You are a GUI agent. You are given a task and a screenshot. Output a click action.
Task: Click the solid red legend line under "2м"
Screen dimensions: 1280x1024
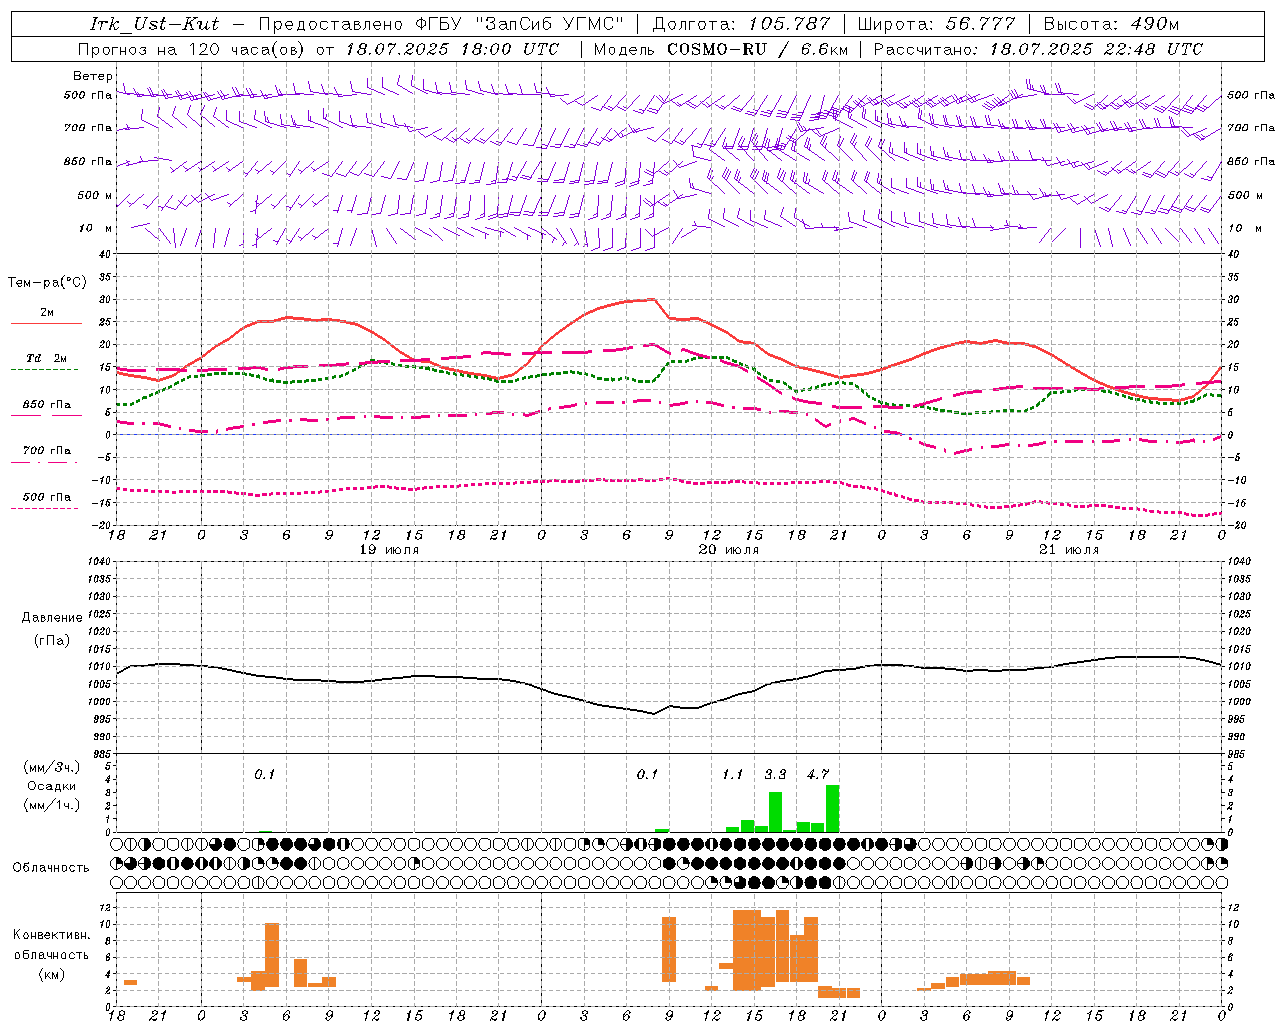pos(46,323)
